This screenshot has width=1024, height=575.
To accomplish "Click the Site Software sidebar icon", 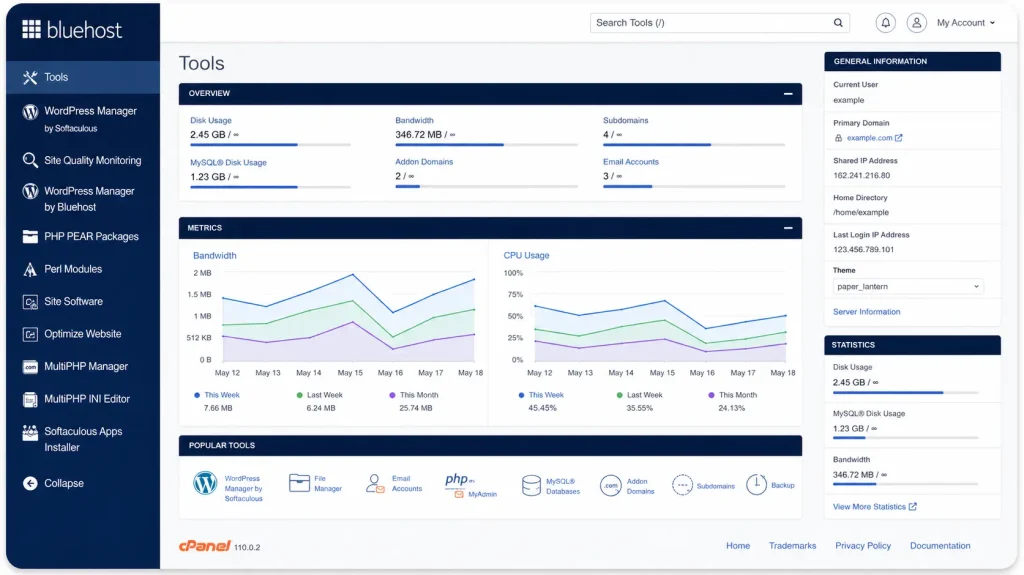I will [30, 302].
